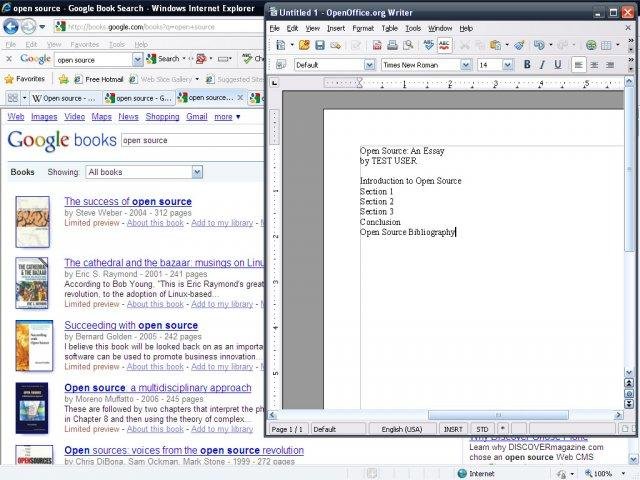640x480 pixels.
Task: Switch to Wikipedia Open source tab
Action: point(64,98)
